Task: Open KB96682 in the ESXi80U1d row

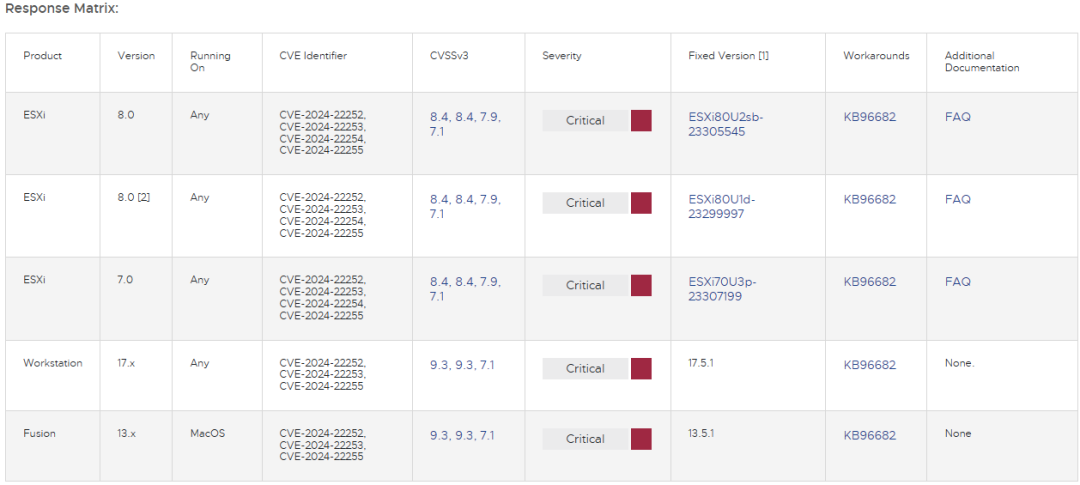Action: click(870, 200)
